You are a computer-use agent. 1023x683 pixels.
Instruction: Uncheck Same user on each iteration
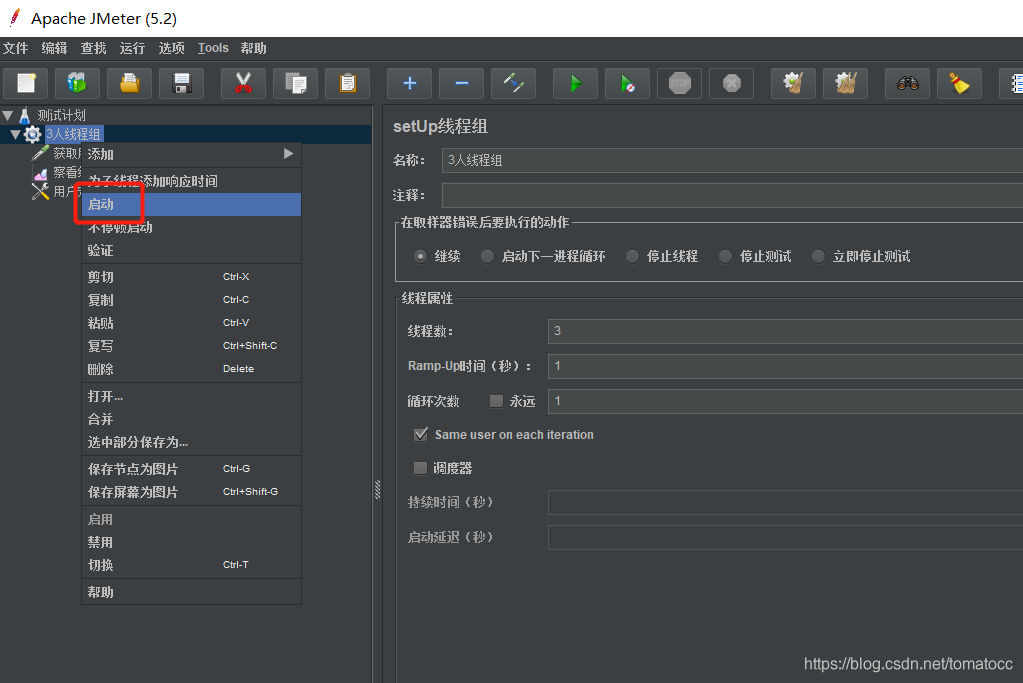421,434
